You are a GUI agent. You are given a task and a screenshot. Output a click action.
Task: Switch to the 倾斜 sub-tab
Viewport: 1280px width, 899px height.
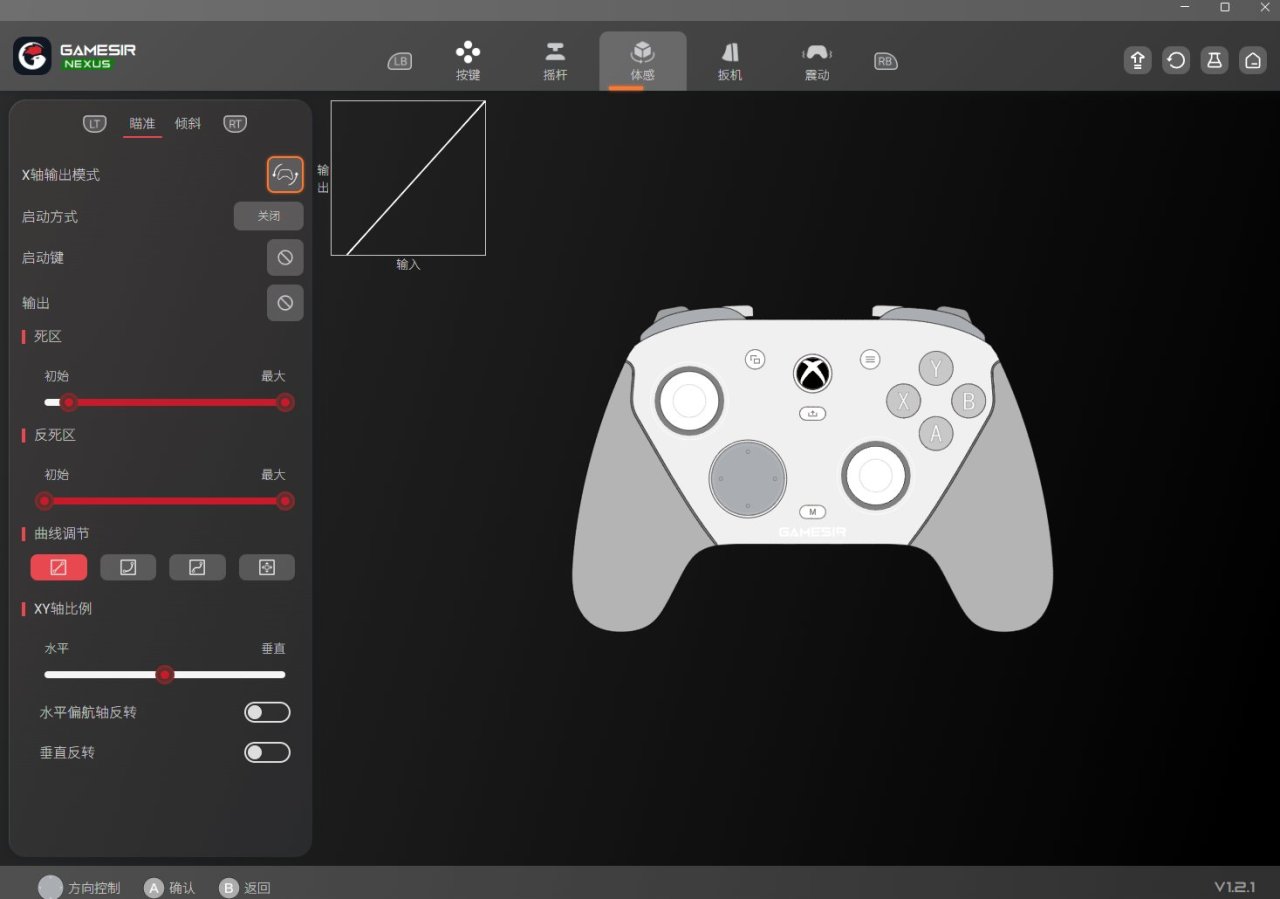tap(188, 124)
